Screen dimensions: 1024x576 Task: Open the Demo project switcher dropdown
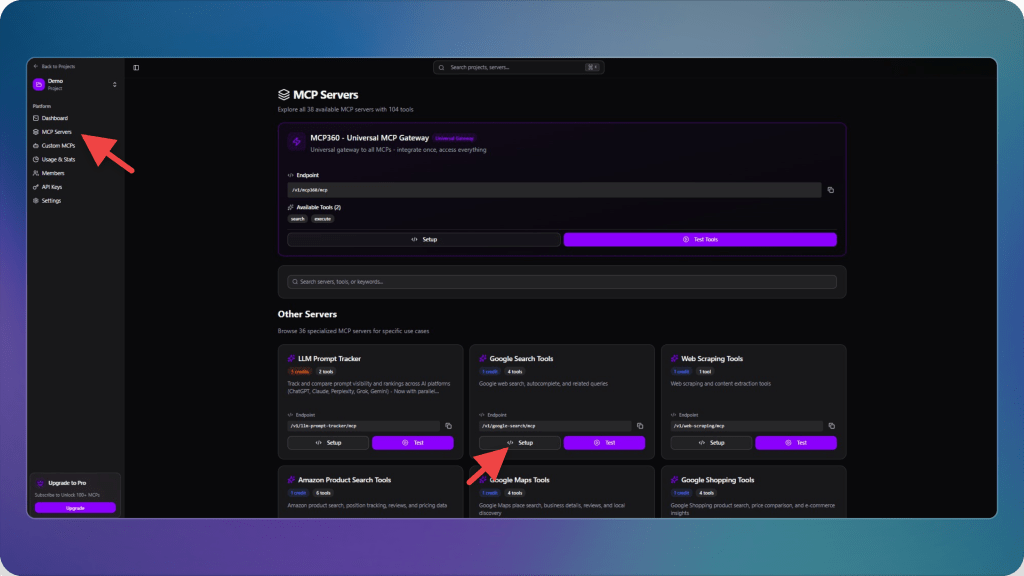click(x=114, y=84)
